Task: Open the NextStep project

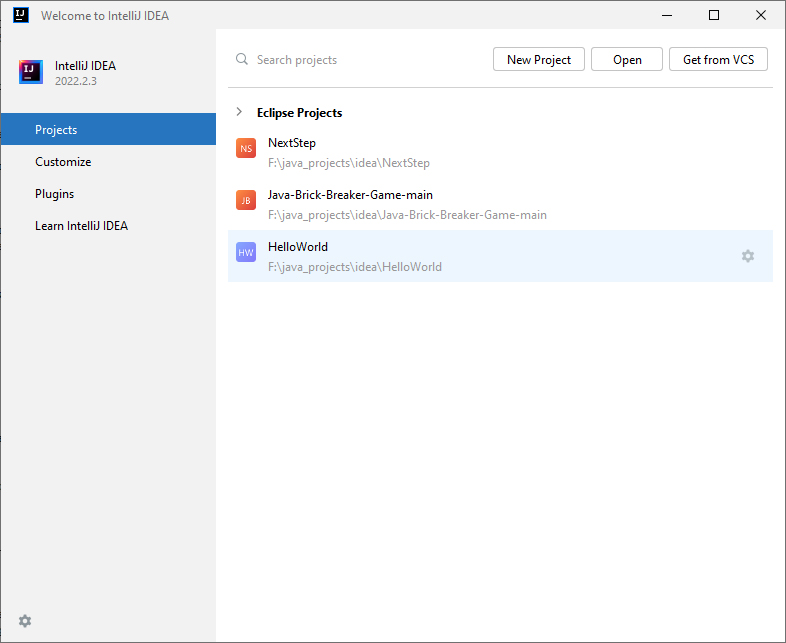Action: [500, 152]
